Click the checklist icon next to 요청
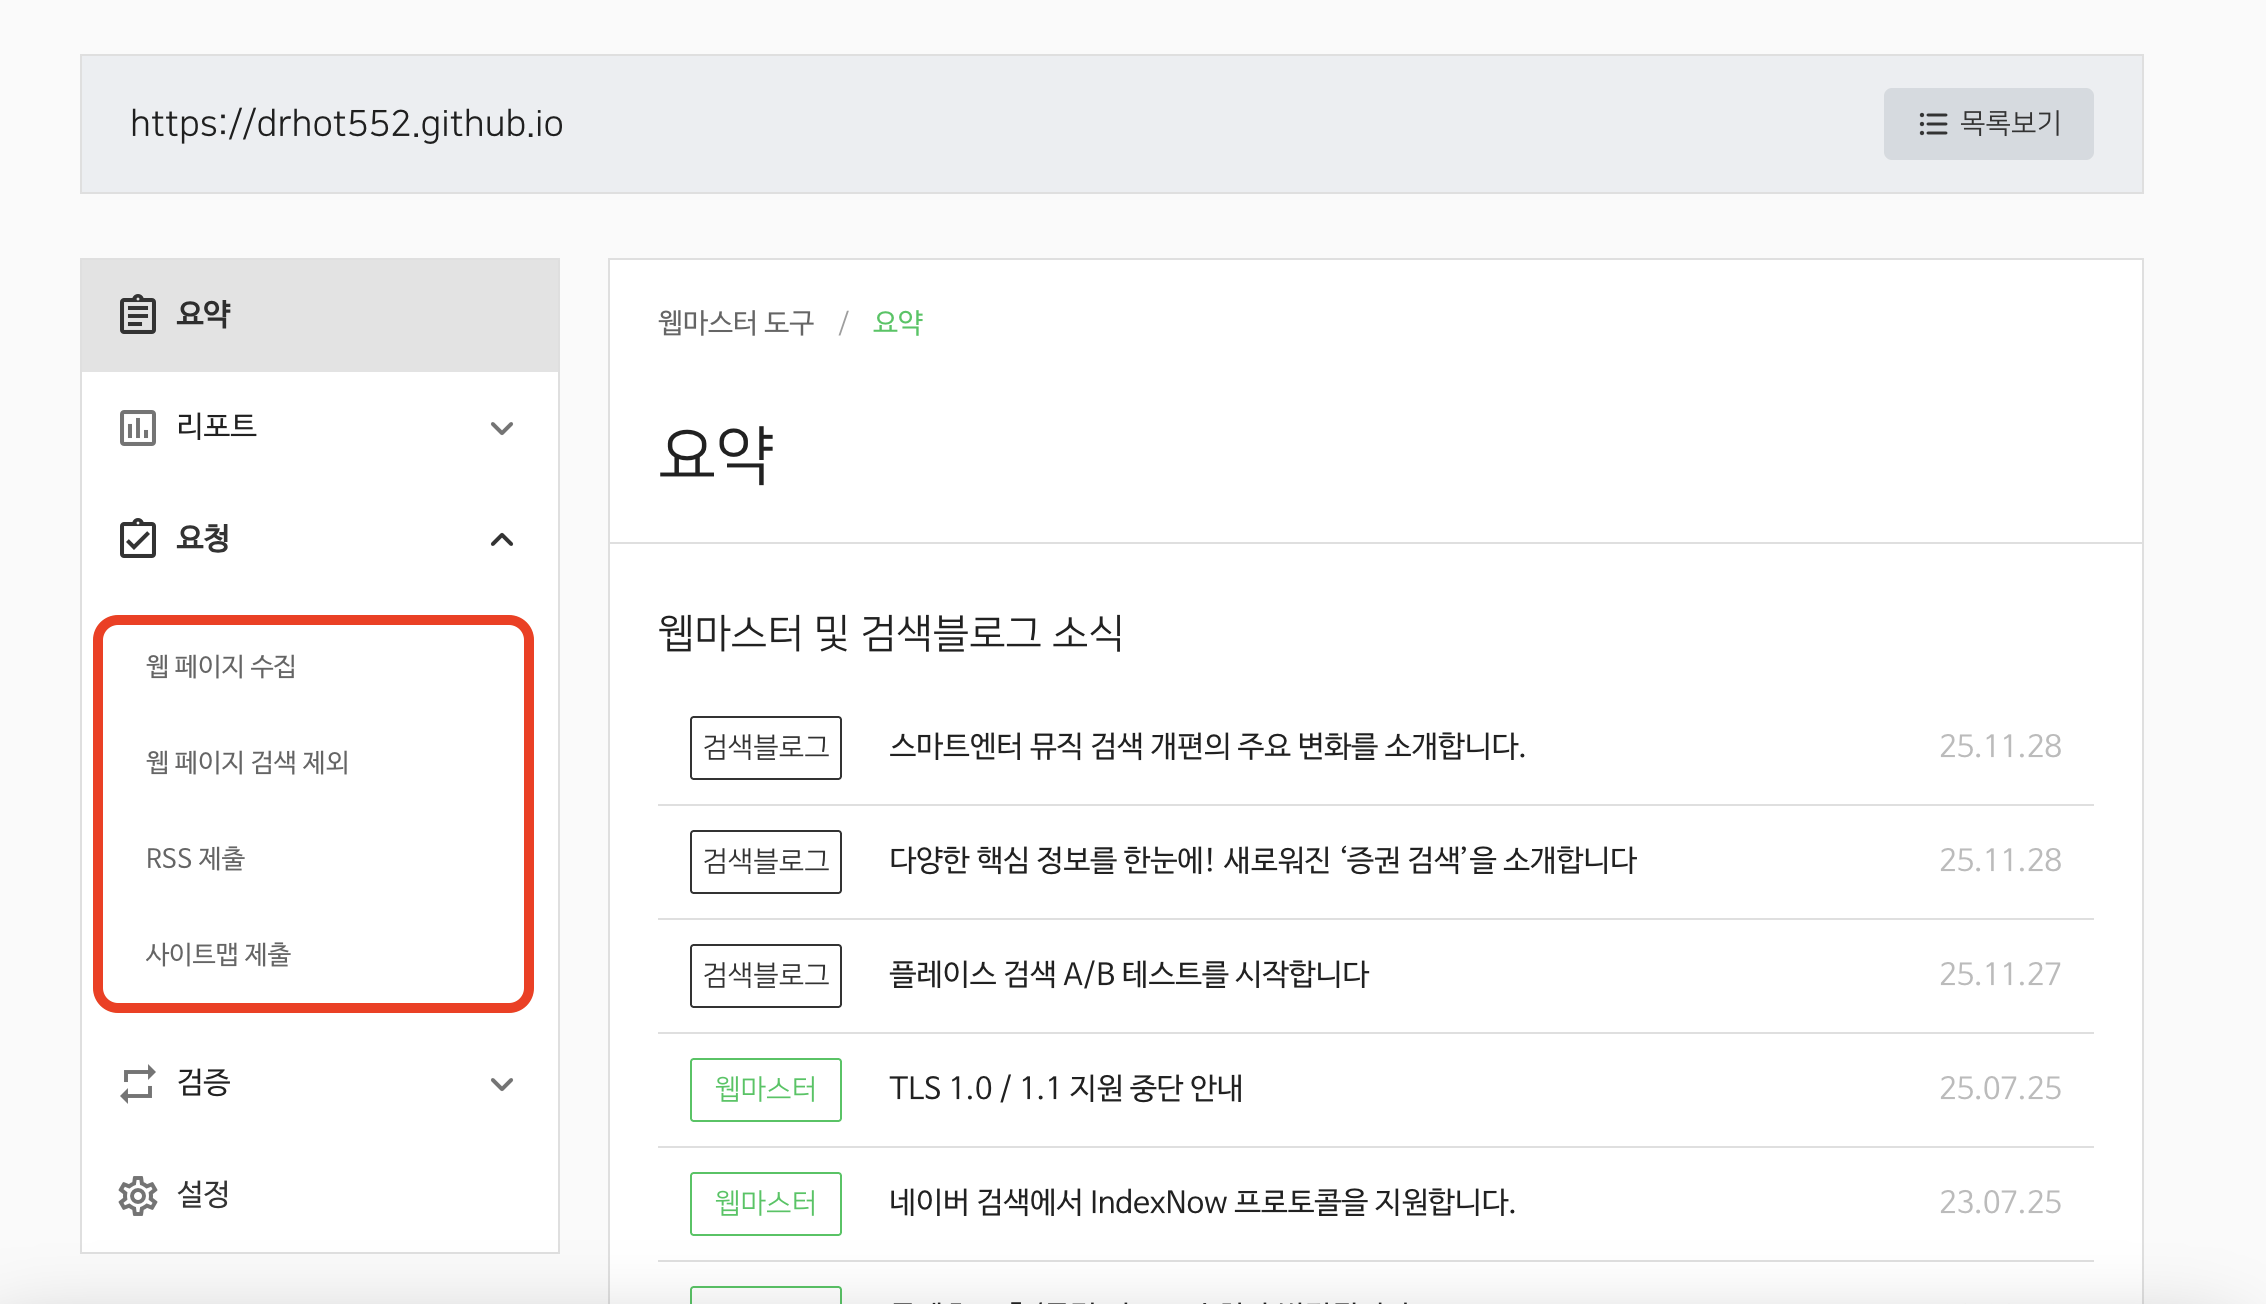2266x1304 pixels. [137, 539]
